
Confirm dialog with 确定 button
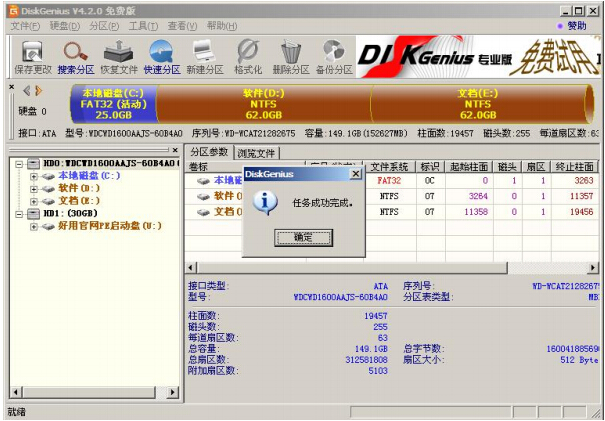coord(303,238)
